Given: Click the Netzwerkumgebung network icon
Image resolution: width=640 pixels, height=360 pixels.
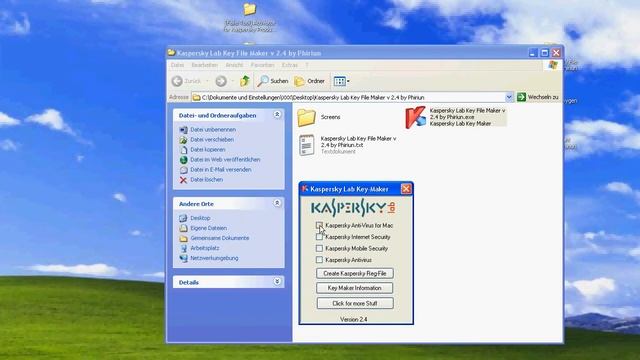Looking at the screenshot, I should coord(184,258).
